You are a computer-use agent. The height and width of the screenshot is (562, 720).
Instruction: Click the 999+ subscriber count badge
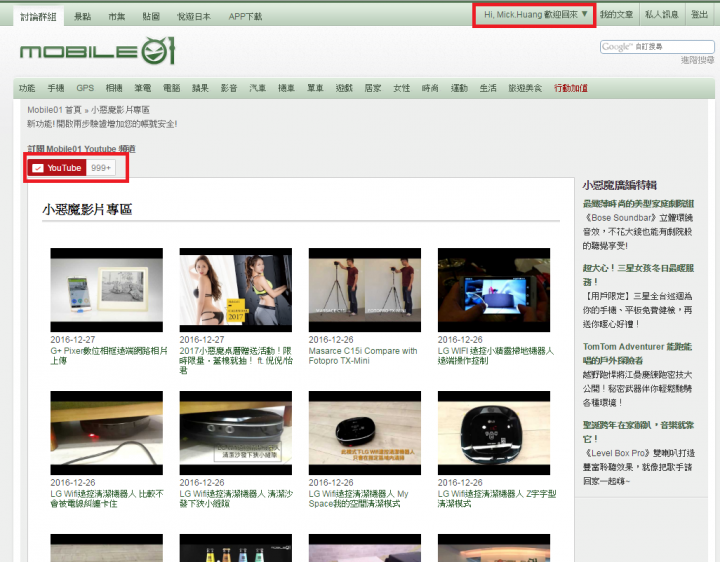pos(101,168)
